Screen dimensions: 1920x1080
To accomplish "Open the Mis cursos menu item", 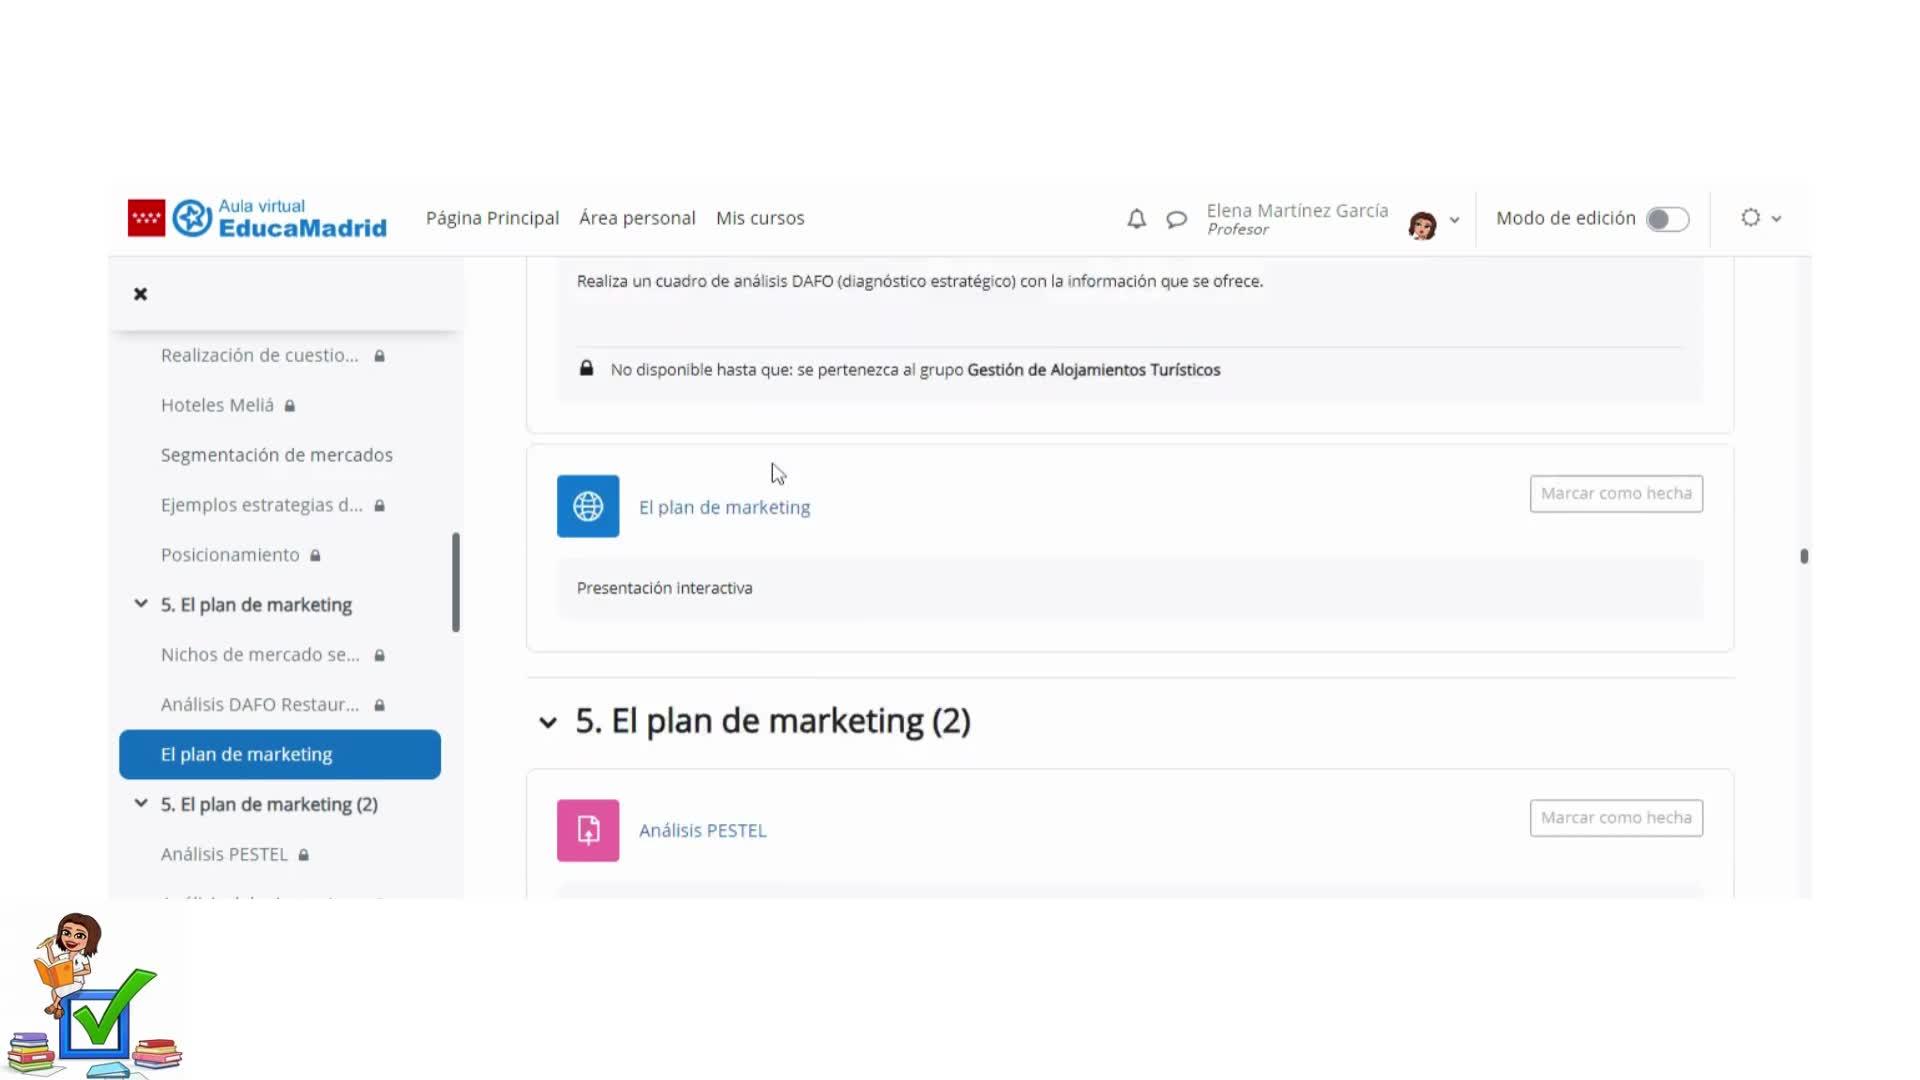I will coord(760,218).
